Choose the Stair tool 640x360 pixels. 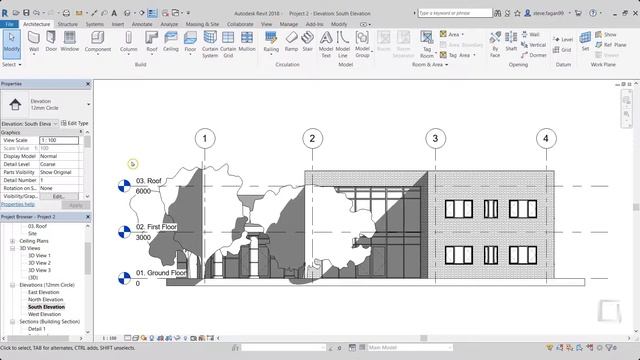click(x=307, y=42)
